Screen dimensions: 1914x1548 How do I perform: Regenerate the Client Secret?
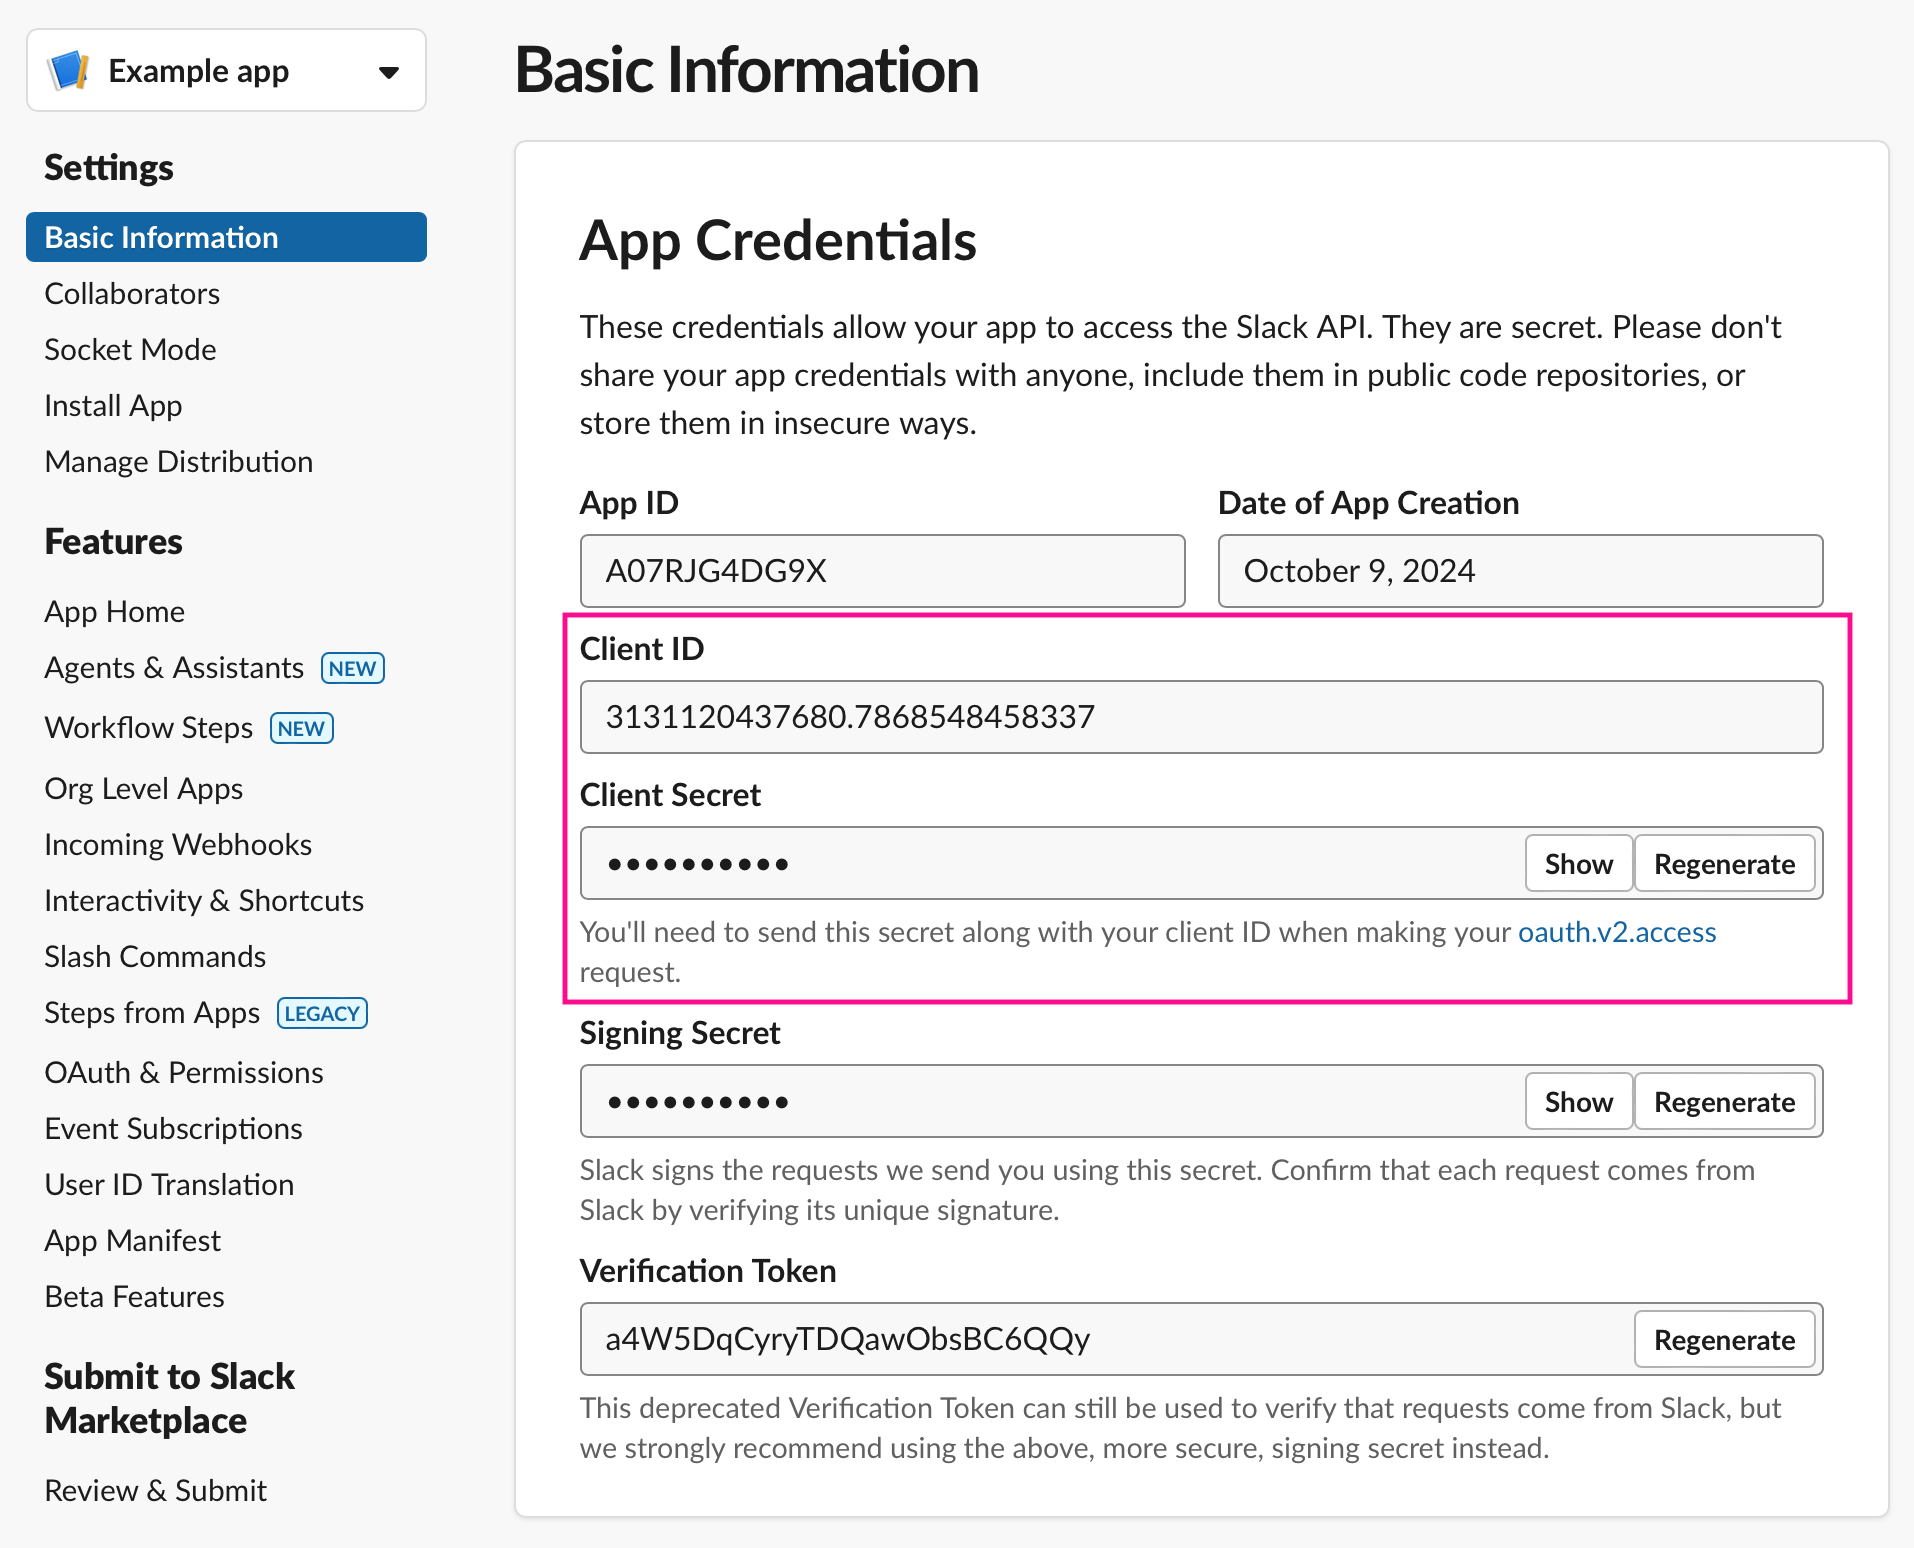(1724, 864)
